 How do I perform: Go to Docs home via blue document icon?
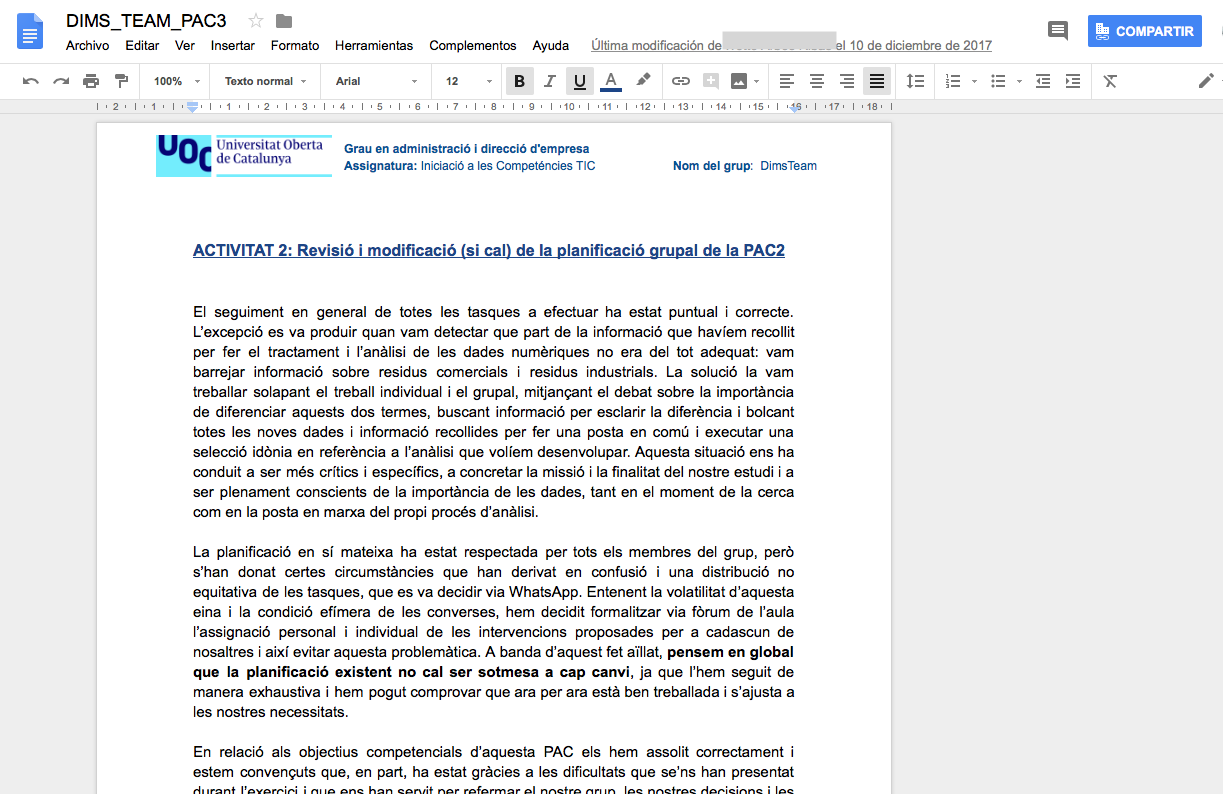tap(31, 31)
